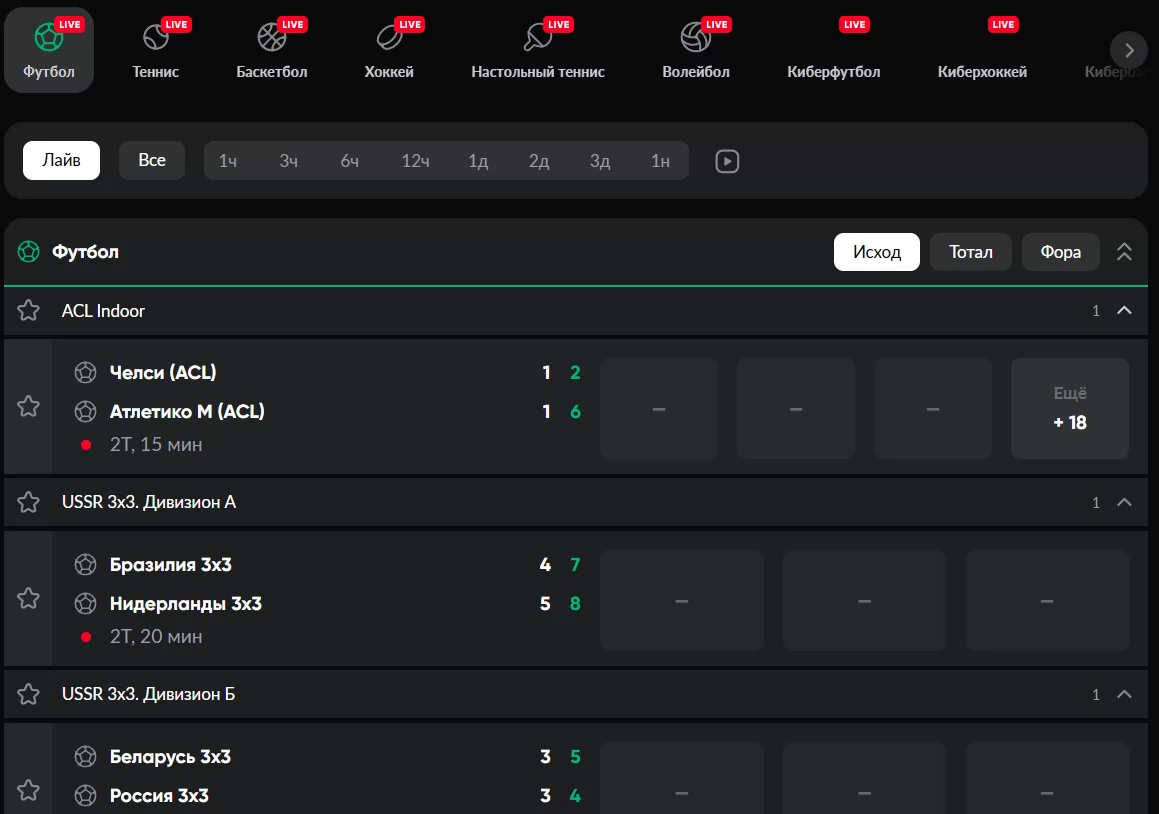The image size is (1159, 814).
Task: Collapse USSR 3x3. Дивизион А section
Action: pos(1124,502)
